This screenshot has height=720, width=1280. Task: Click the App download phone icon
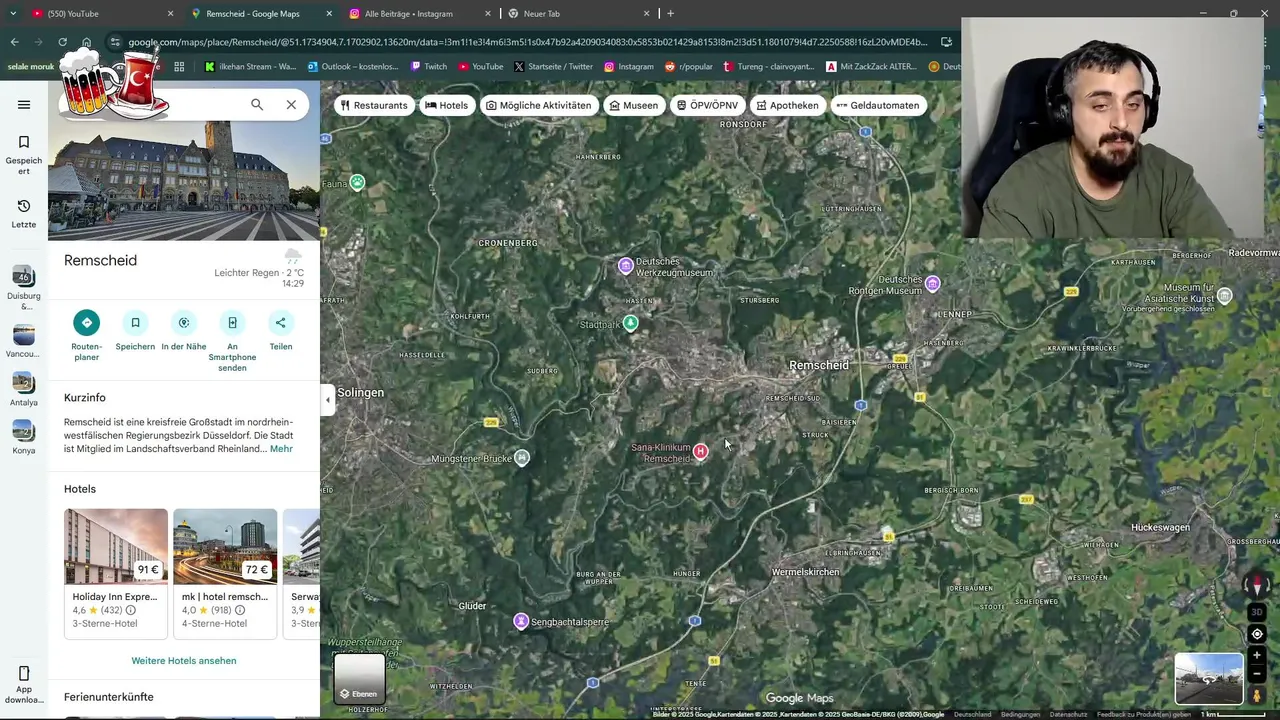(24, 673)
